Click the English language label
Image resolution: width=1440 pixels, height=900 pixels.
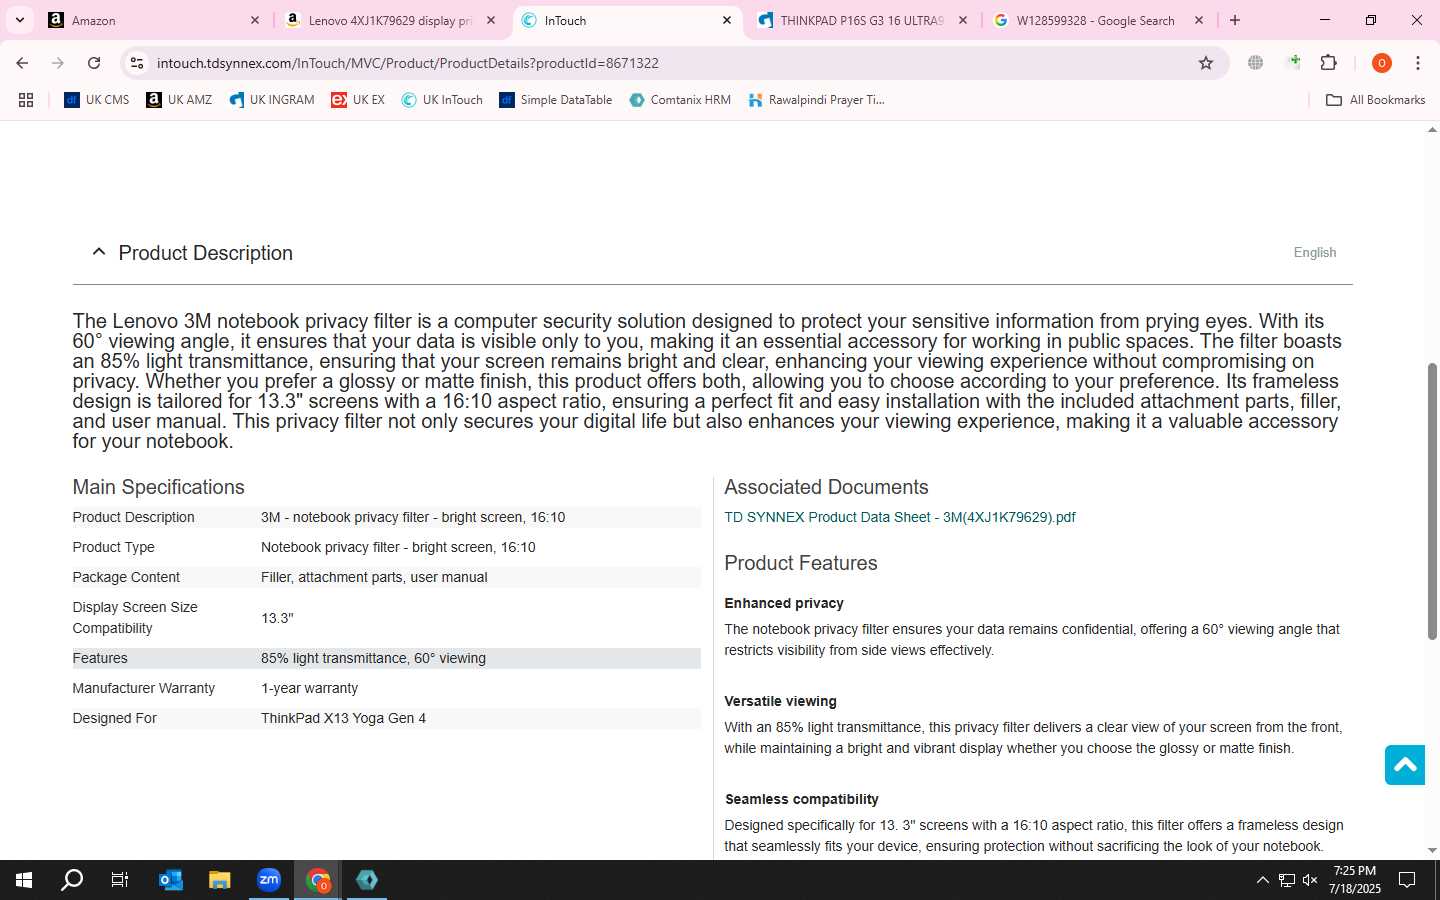(1315, 252)
